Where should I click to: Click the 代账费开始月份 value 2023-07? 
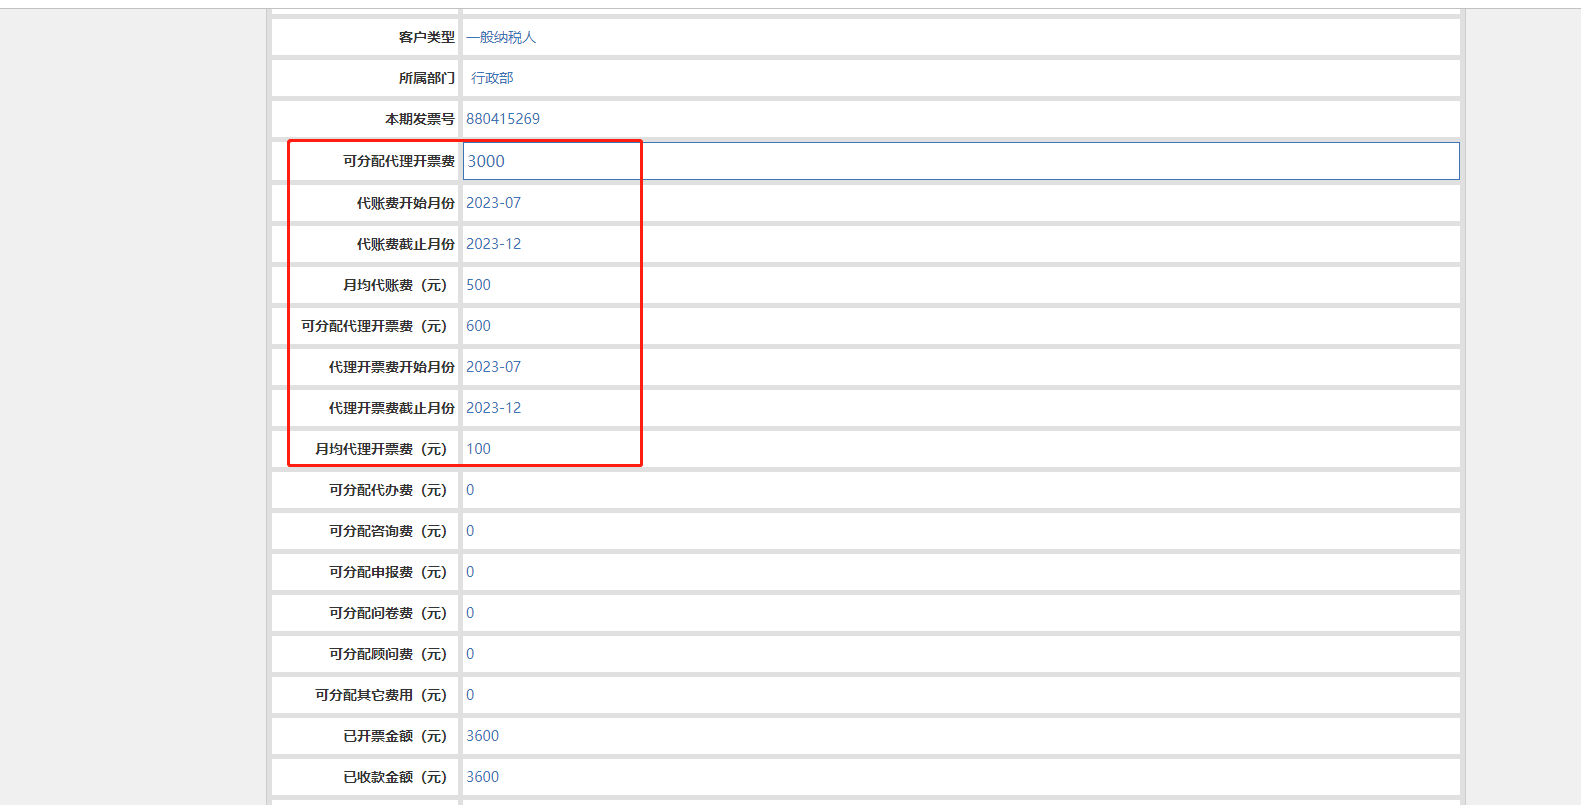[494, 203]
